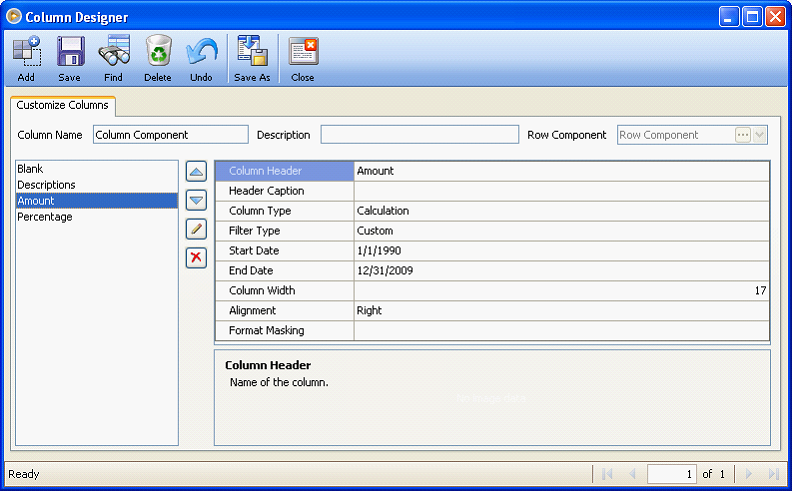Select Descriptions in the column list

tap(97, 185)
